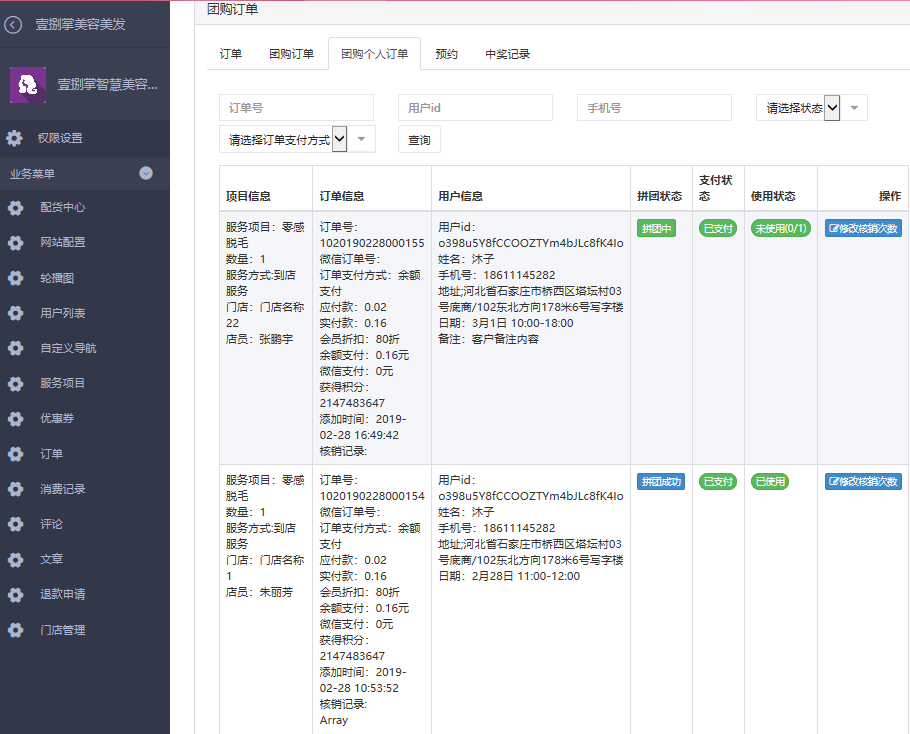
Task: Open the 中奖记录 tab
Action: point(507,54)
